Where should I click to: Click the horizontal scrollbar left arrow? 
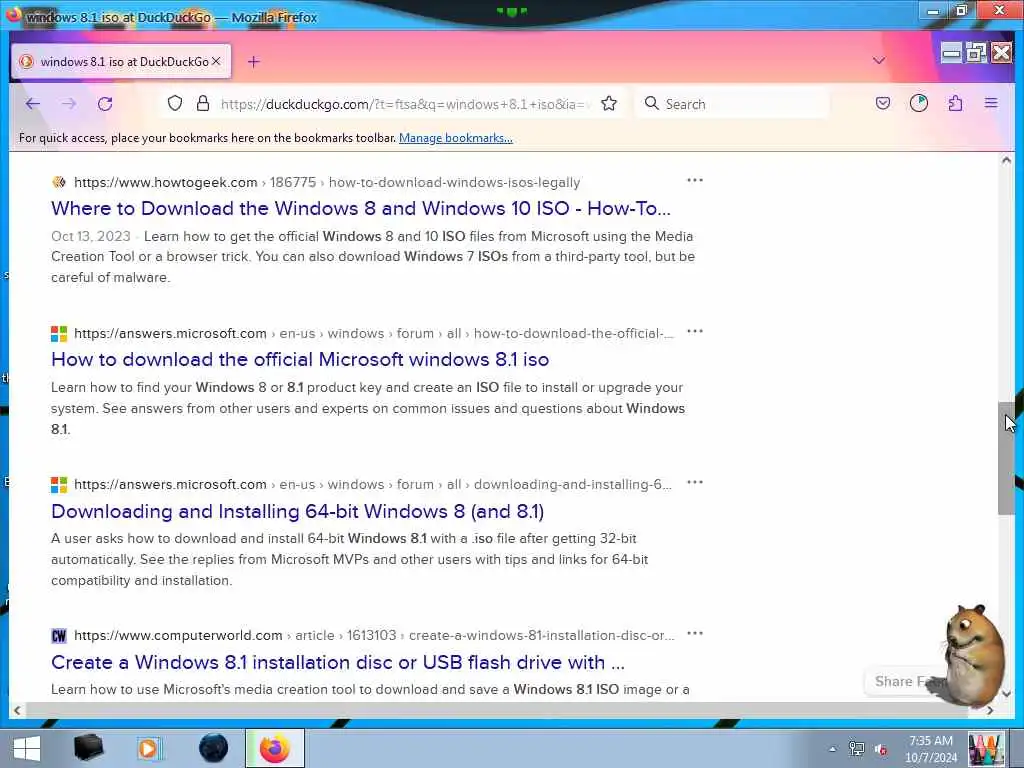[17, 710]
